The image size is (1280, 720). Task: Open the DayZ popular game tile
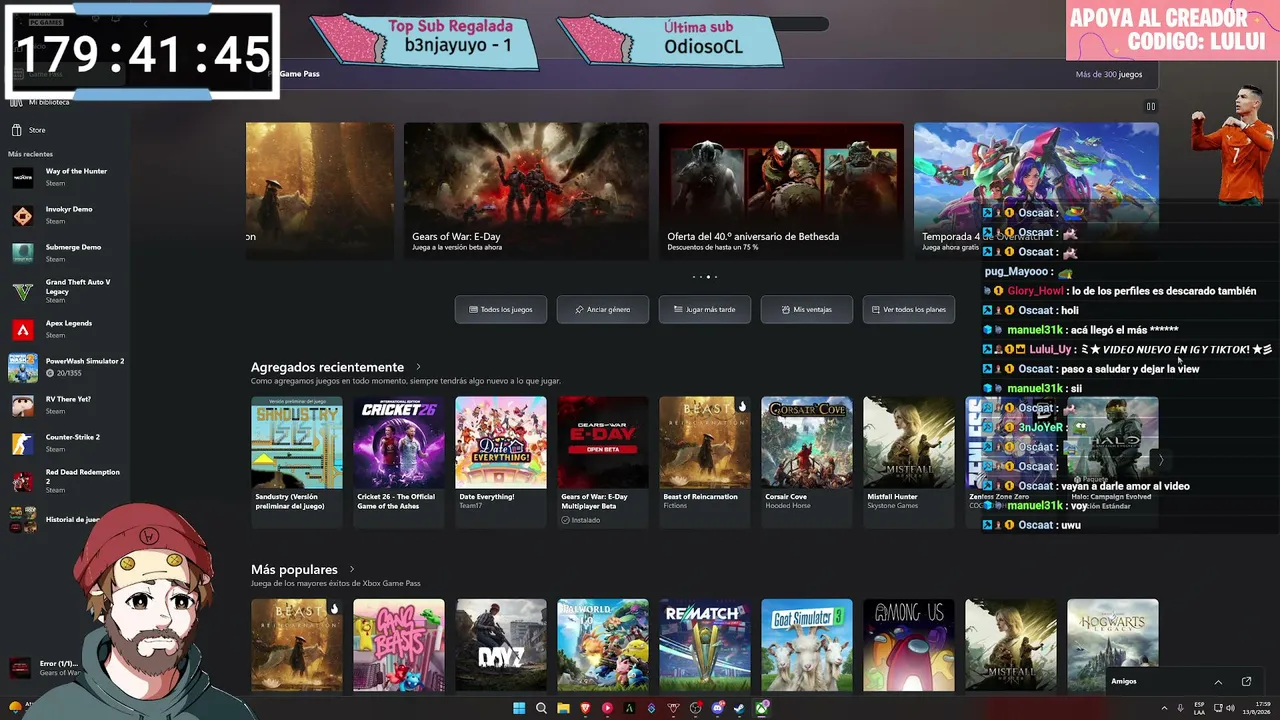point(501,645)
